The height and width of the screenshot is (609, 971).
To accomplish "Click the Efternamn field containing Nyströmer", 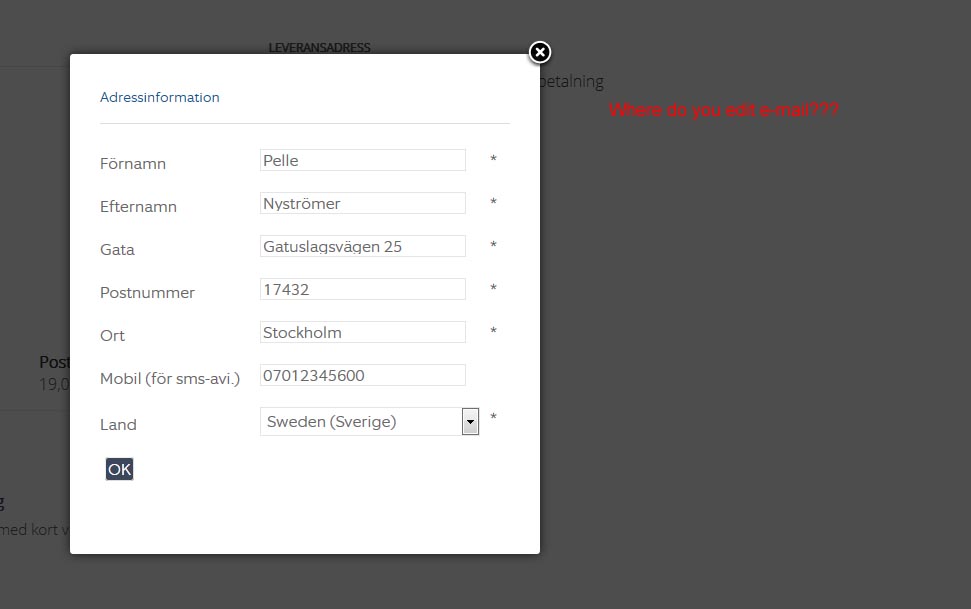I will click(363, 203).
